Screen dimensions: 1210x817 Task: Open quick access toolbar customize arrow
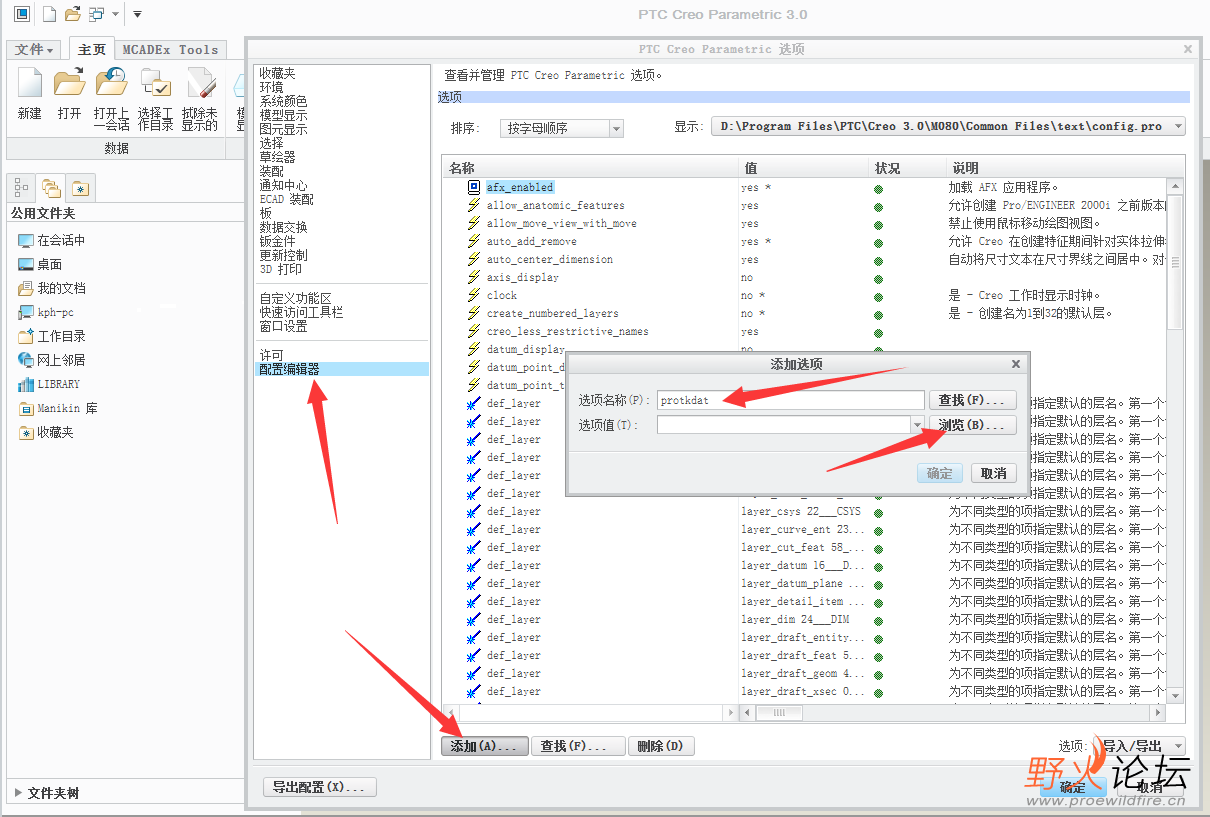click(x=137, y=14)
